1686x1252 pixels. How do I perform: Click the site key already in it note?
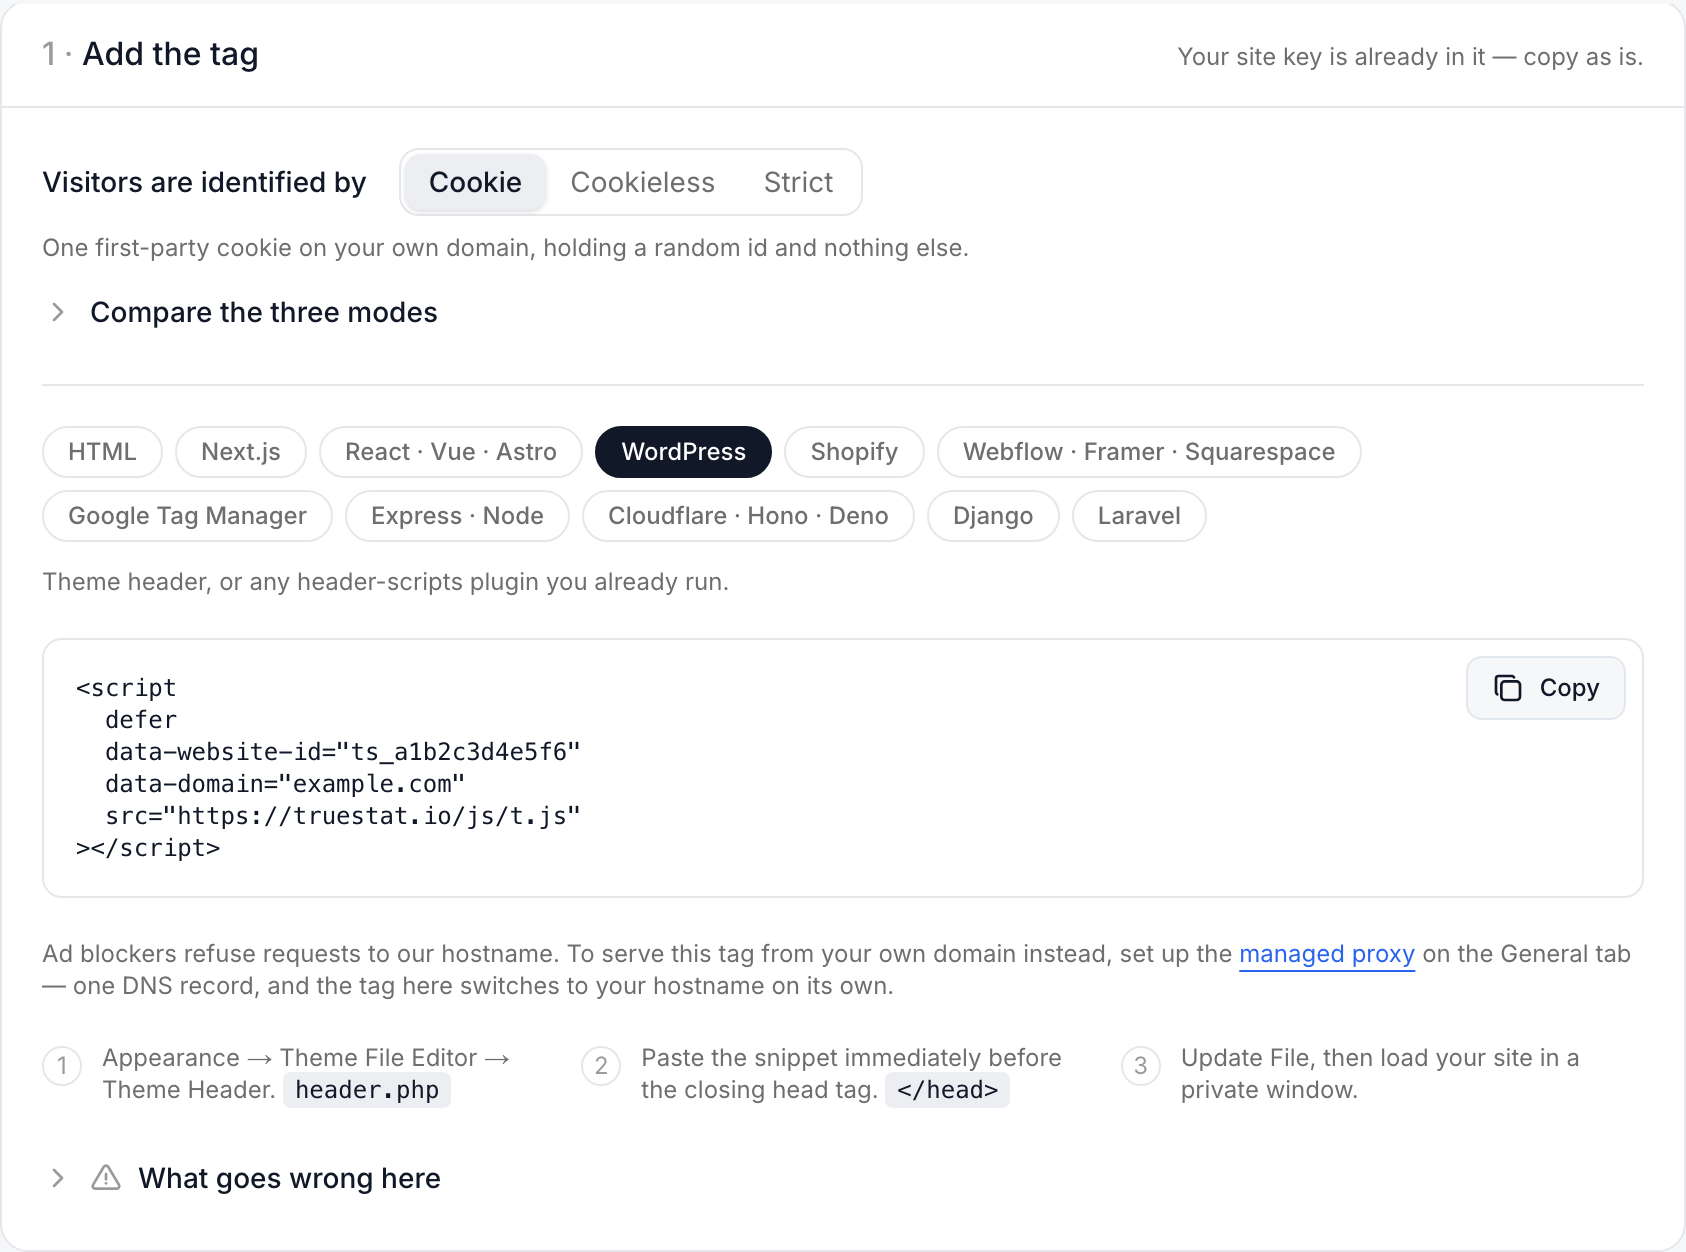click(x=1410, y=57)
